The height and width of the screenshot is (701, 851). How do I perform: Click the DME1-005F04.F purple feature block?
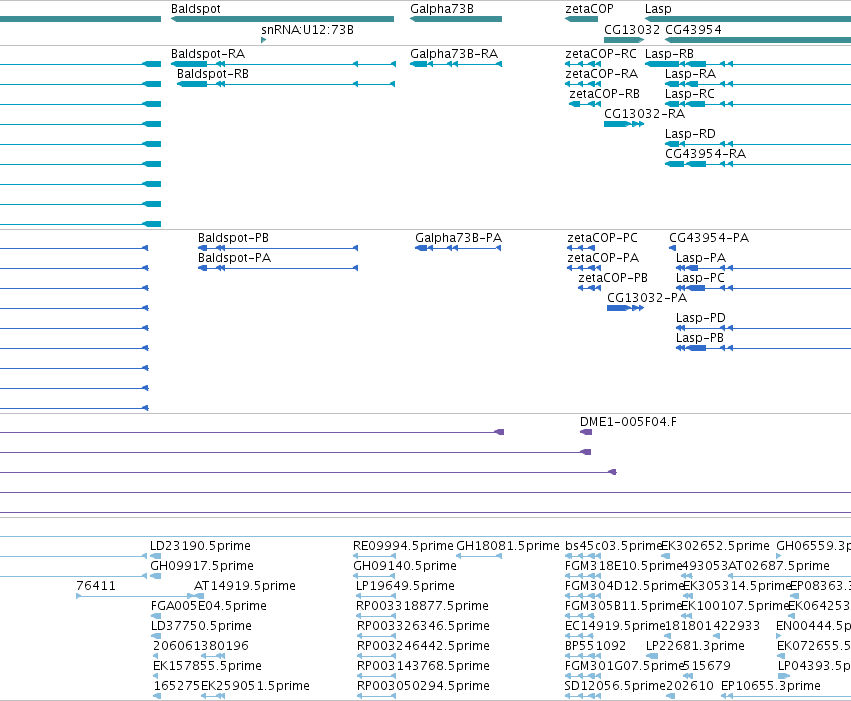[586, 432]
